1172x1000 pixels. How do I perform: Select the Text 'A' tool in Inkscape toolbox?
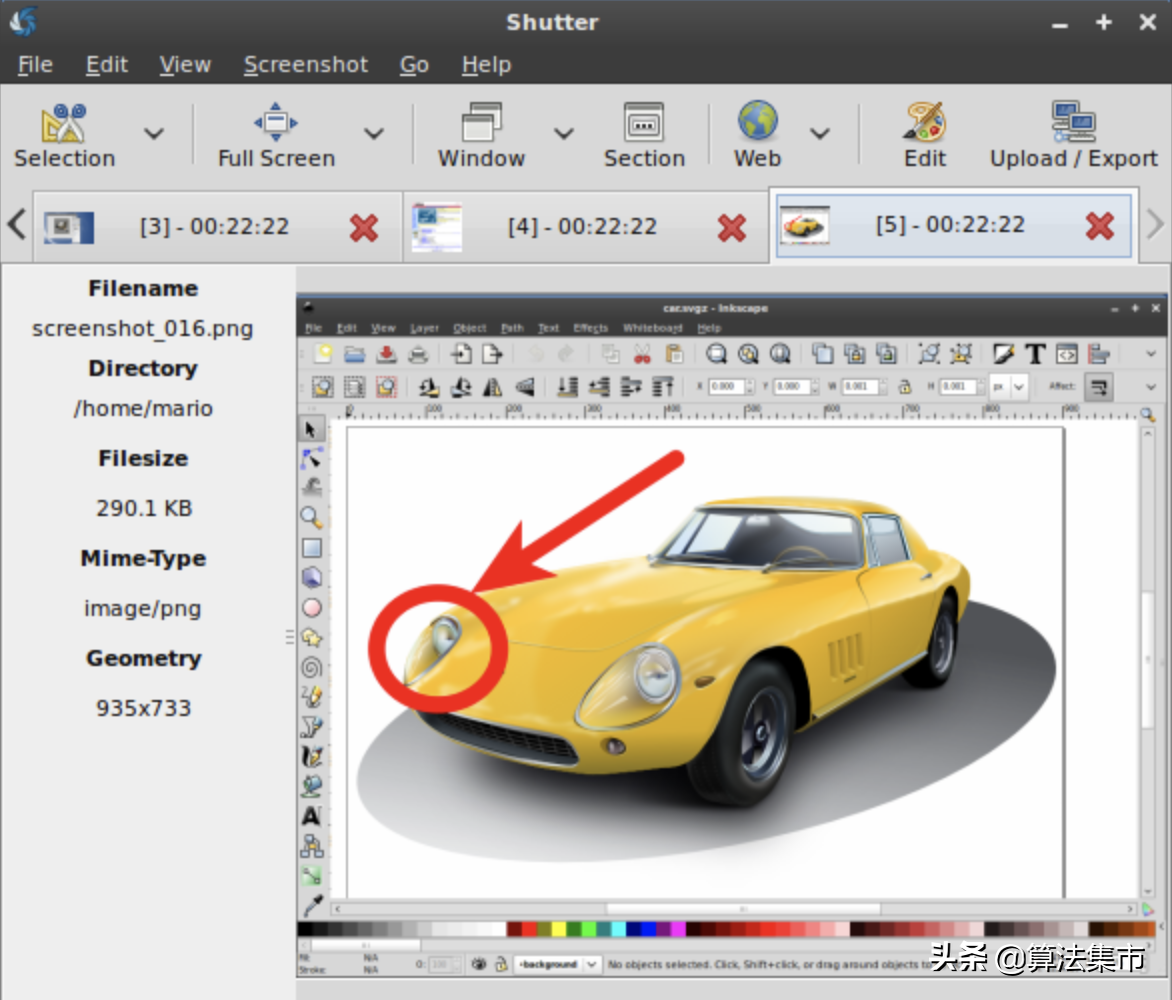(x=311, y=815)
